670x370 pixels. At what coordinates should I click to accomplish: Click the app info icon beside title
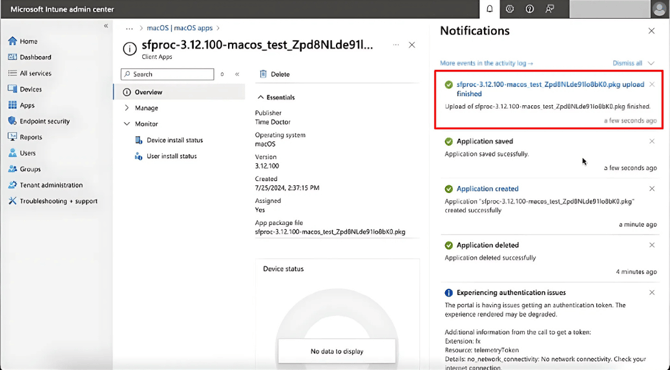tap(129, 49)
